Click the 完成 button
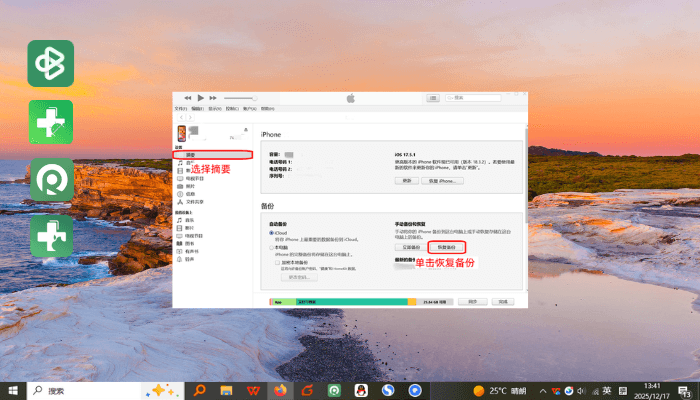 point(503,302)
